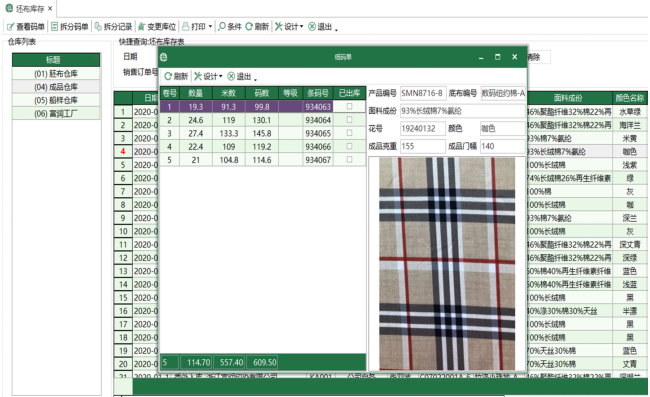
Task: Select warehouse (04) 成品仓库
Action: pyautogui.click(x=56, y=87)
